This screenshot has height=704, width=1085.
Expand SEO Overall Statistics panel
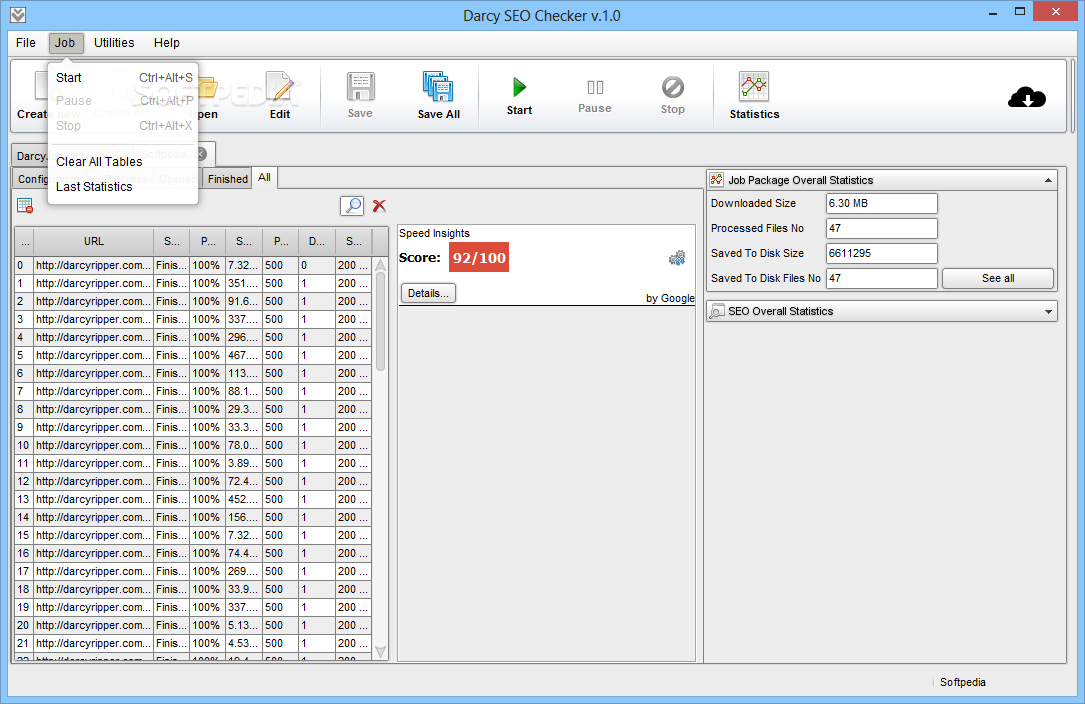coord(1048,312)
